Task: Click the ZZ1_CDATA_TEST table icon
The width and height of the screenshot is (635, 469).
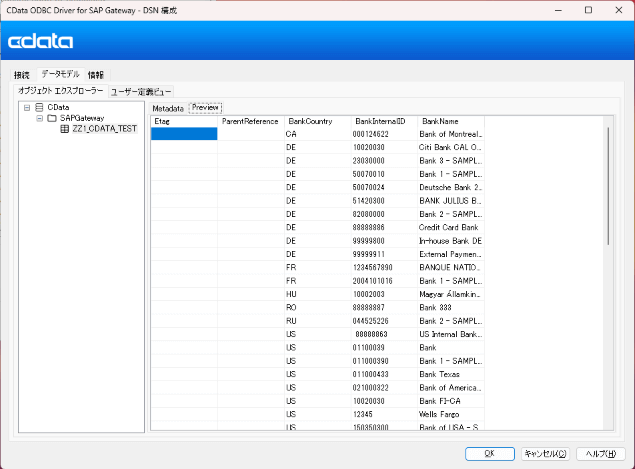Action: [64, 129]
